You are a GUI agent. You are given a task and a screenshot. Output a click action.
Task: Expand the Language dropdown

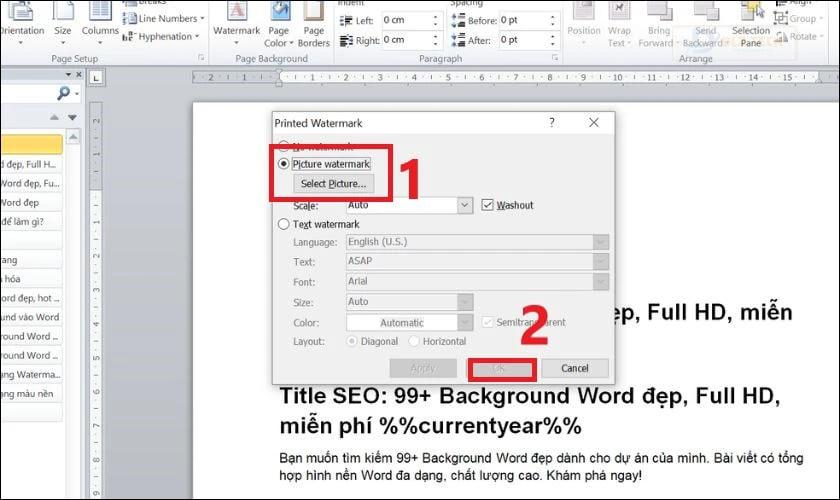click(x=601, y=242)
